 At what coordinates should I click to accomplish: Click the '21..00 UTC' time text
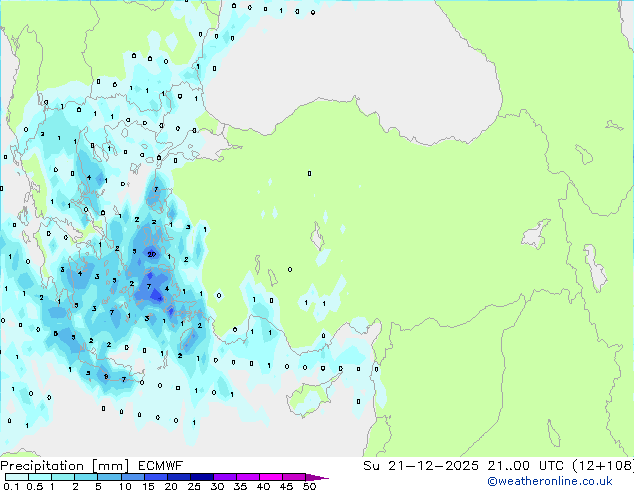(525, 466)
